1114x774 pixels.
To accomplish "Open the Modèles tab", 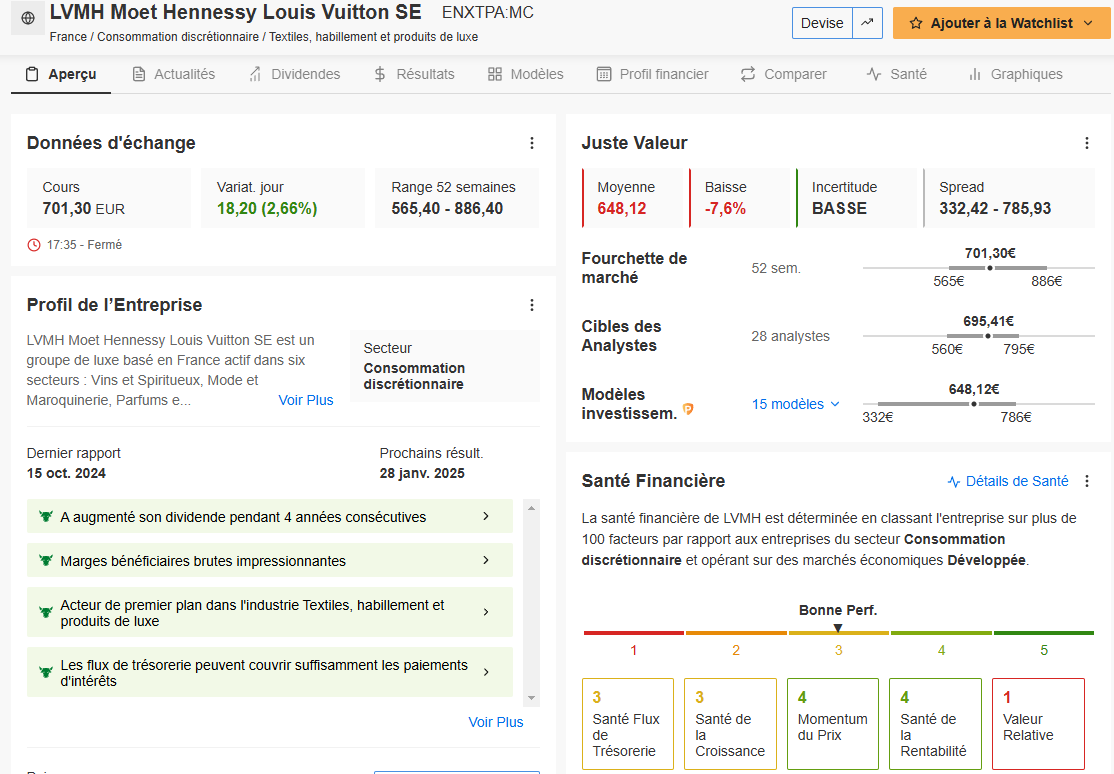I will [x=526, y=74].
